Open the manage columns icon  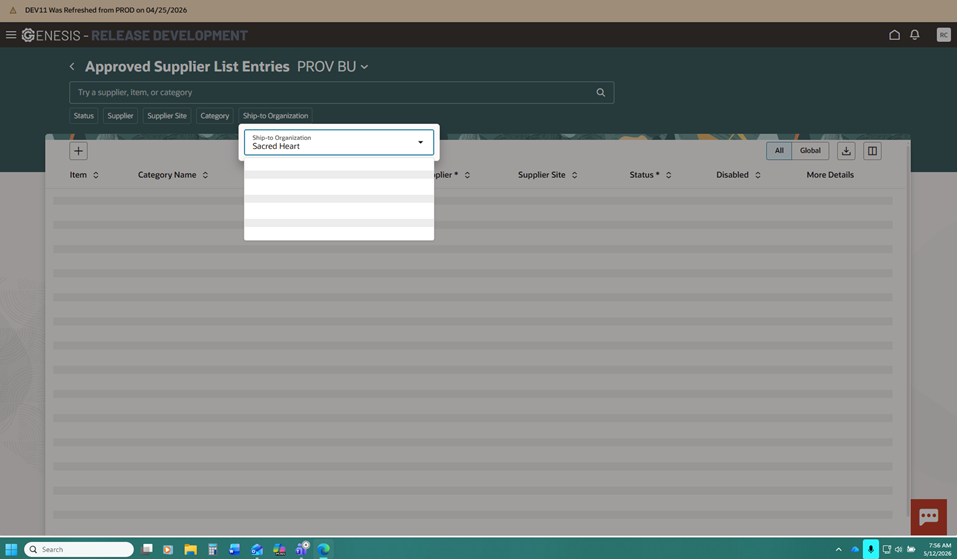pyautogui.click(x=872, y=151)
